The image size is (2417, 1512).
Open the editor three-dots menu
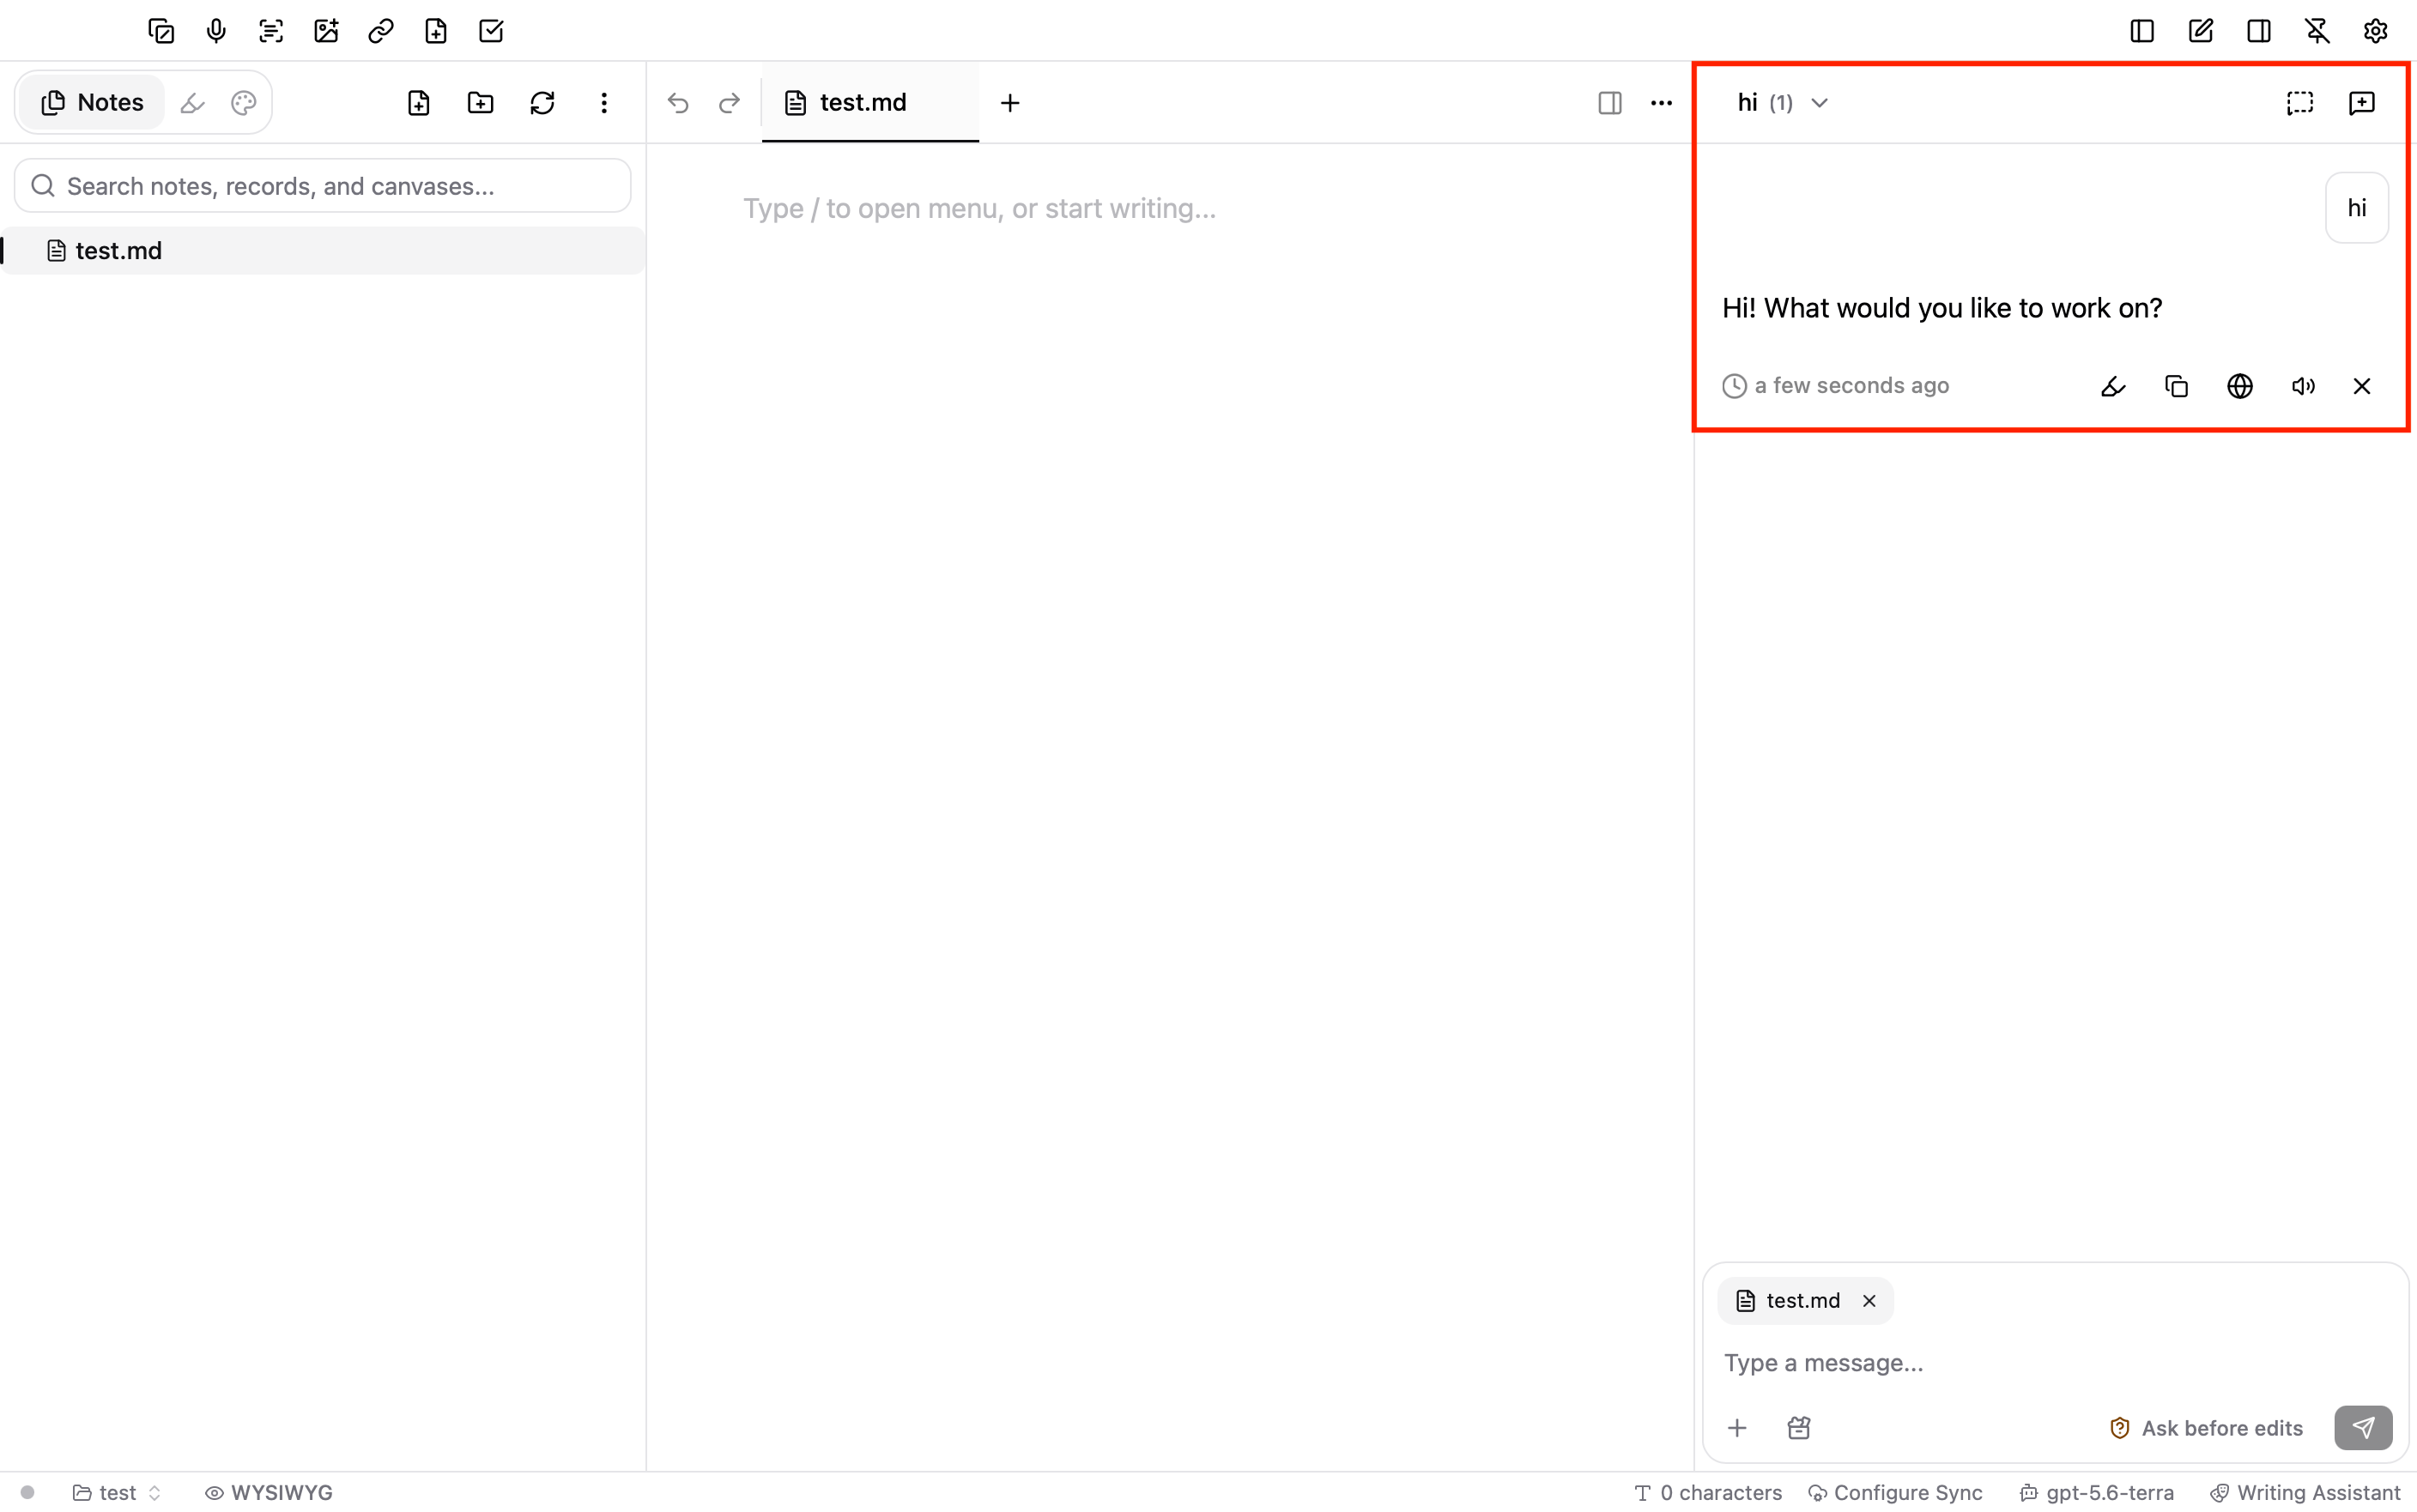coord(1662,103)
